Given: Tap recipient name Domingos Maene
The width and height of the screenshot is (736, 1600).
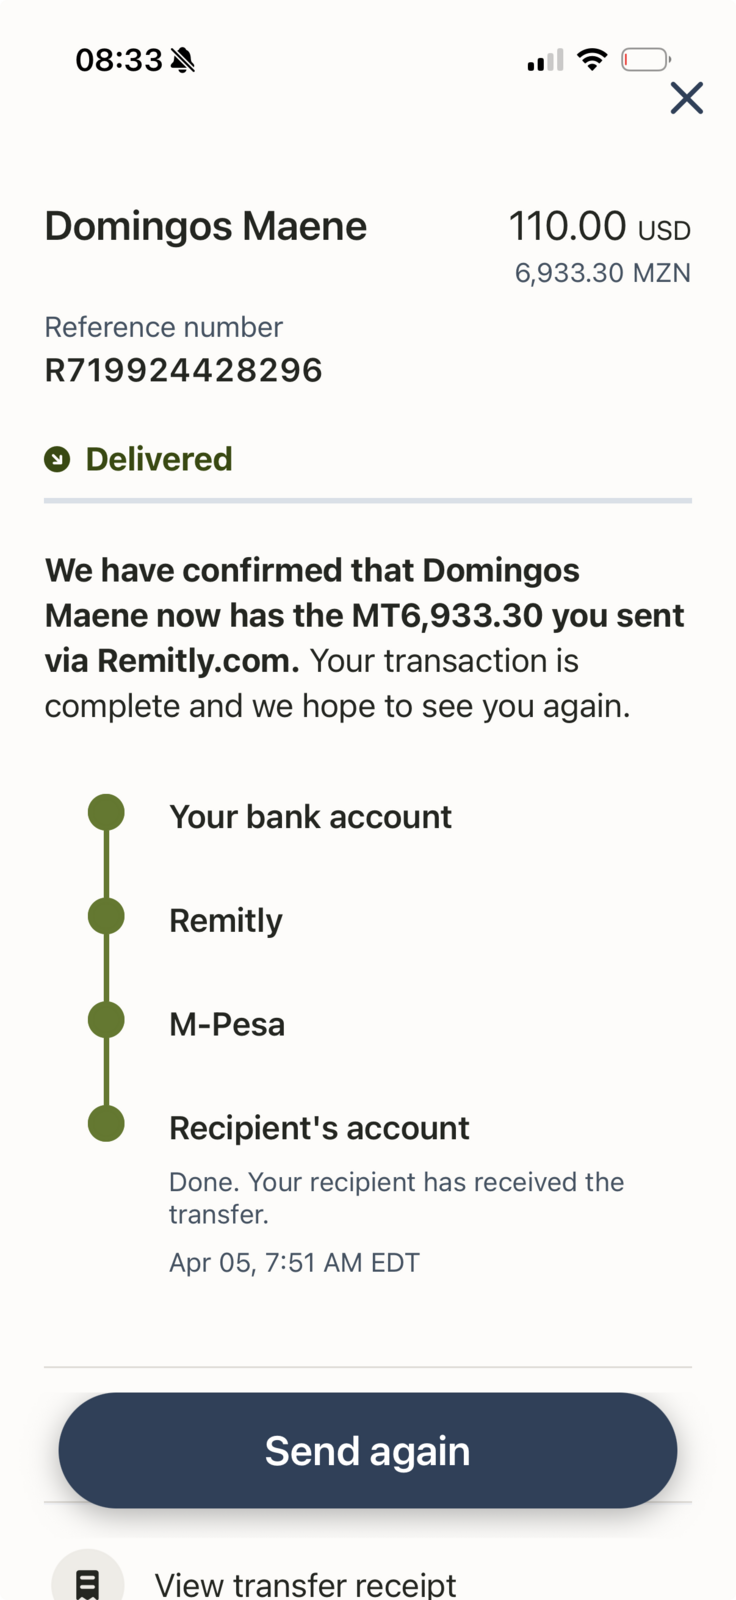Looking at the screenshot, I should point(206,227).
